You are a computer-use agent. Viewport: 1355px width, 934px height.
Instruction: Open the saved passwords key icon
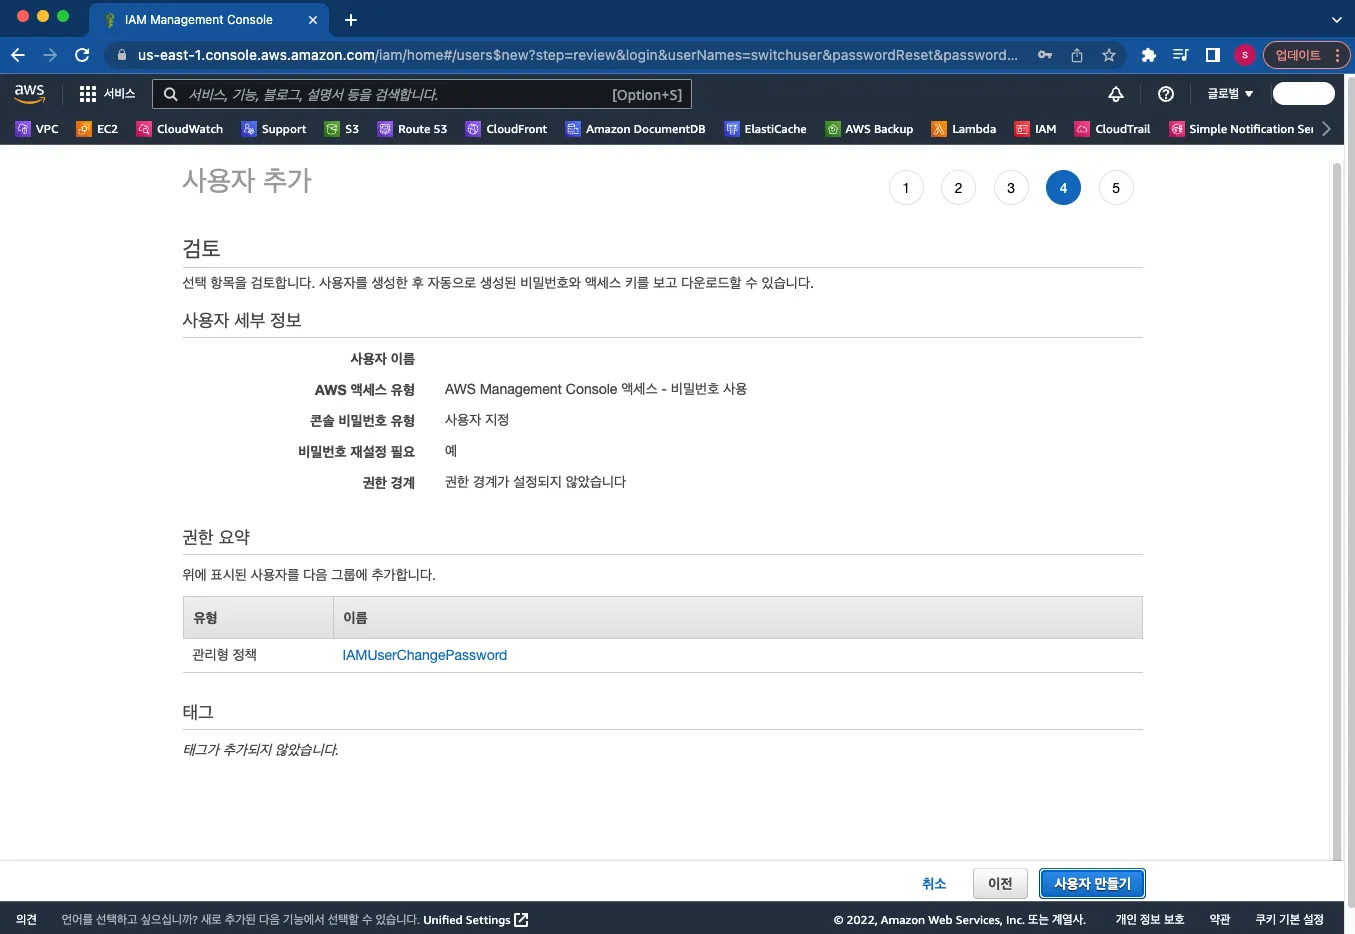point(1045,55)
